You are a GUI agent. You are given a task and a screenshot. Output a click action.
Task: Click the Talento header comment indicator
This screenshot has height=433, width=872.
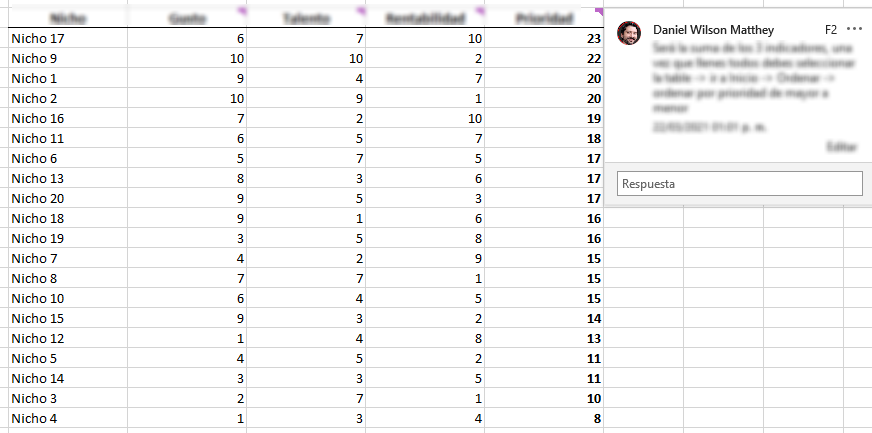click(361, 11)
